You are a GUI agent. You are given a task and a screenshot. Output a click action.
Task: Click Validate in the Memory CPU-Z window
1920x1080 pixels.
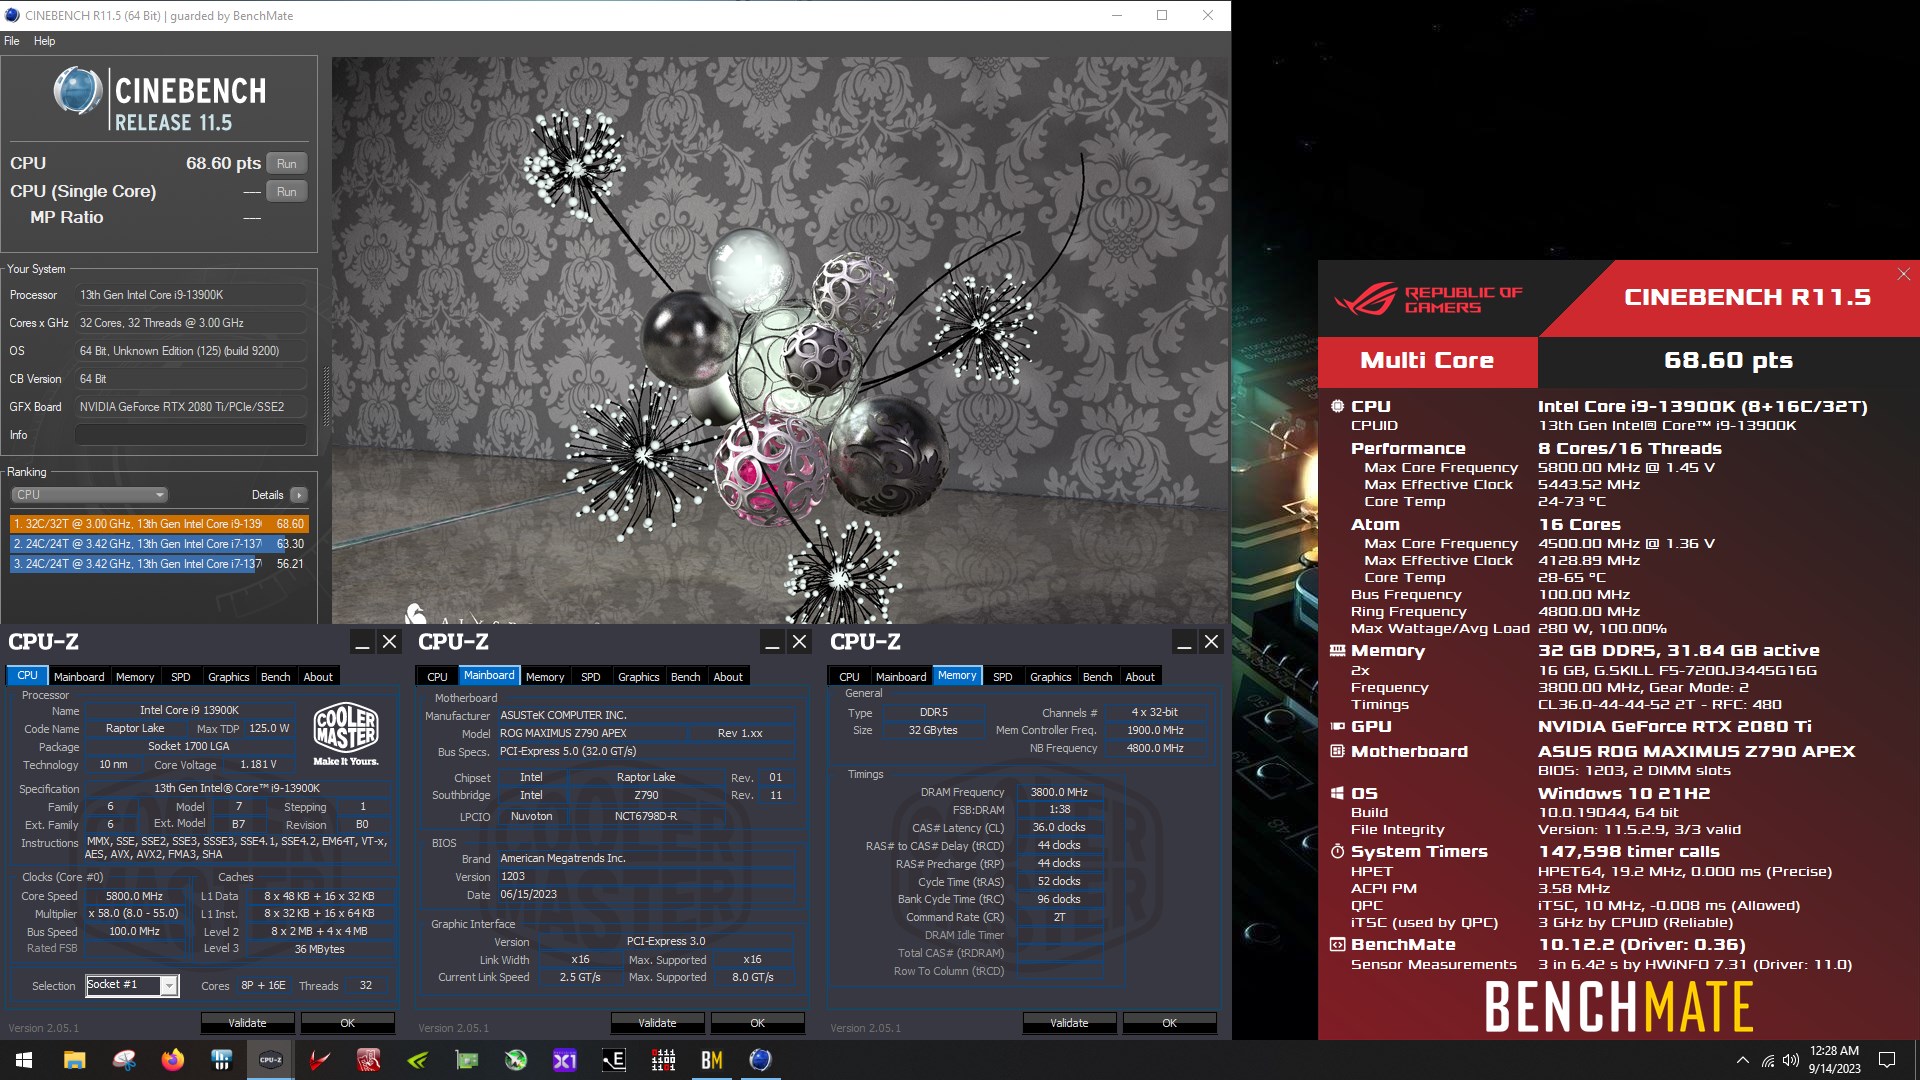pos(1070,1023)
